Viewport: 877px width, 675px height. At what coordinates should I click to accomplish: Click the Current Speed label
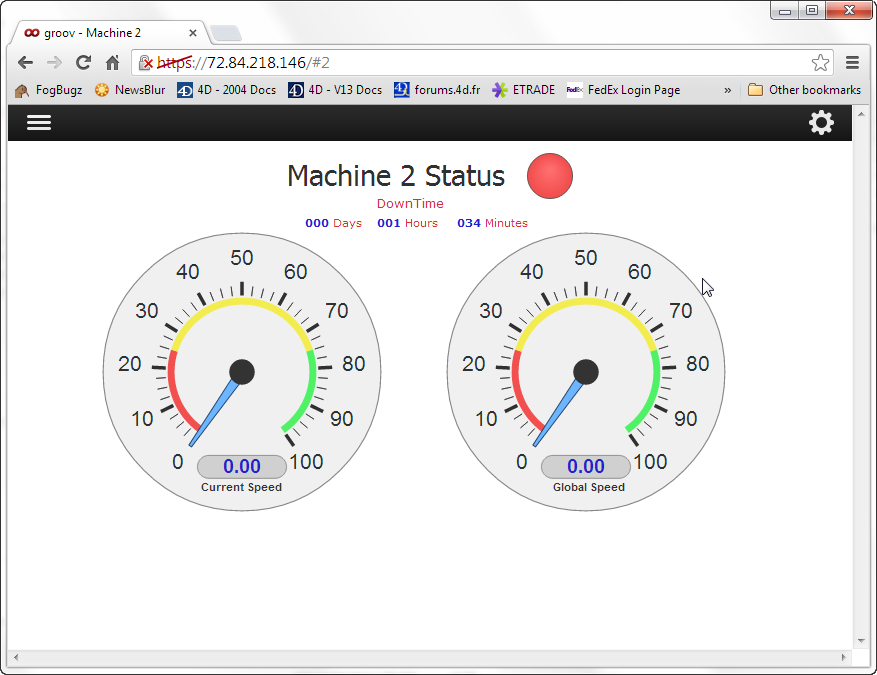click(x=242, y=487)
